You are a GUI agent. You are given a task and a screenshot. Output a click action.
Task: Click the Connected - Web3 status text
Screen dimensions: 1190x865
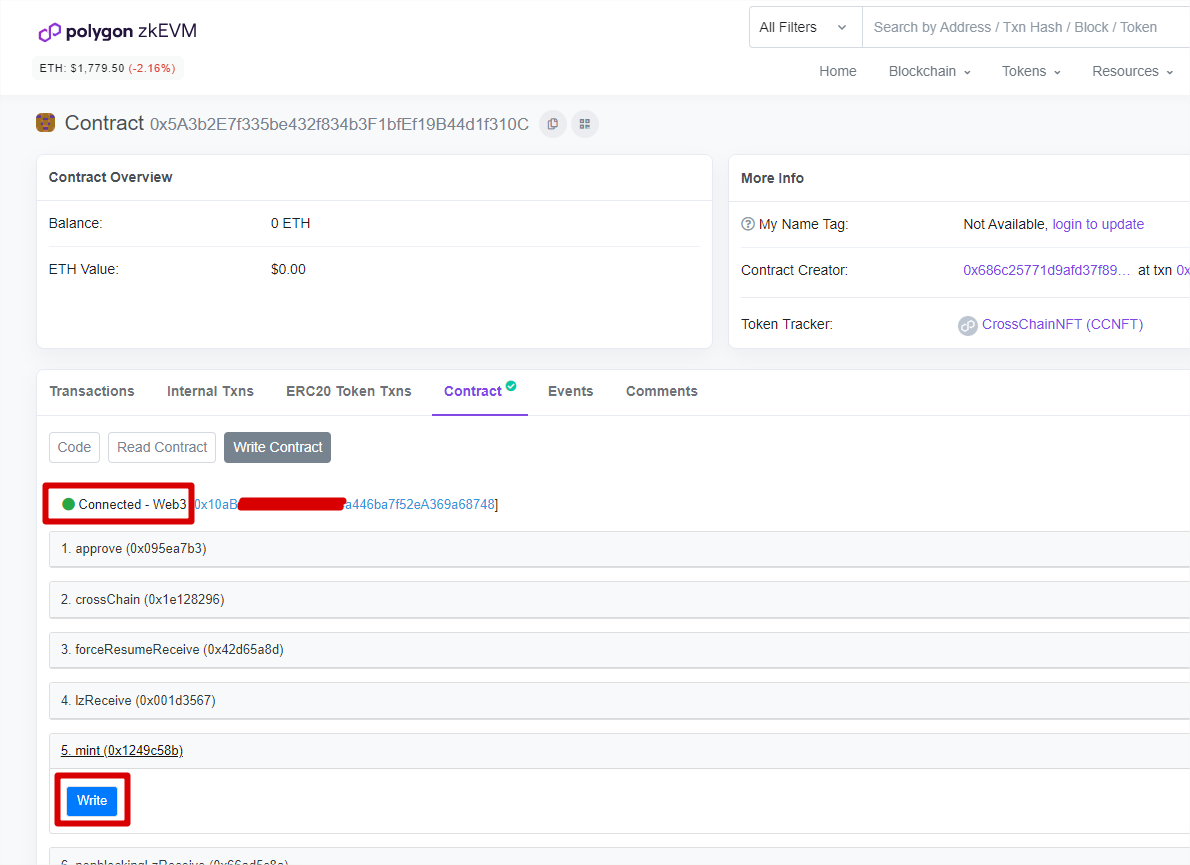(x=133, y=505)
